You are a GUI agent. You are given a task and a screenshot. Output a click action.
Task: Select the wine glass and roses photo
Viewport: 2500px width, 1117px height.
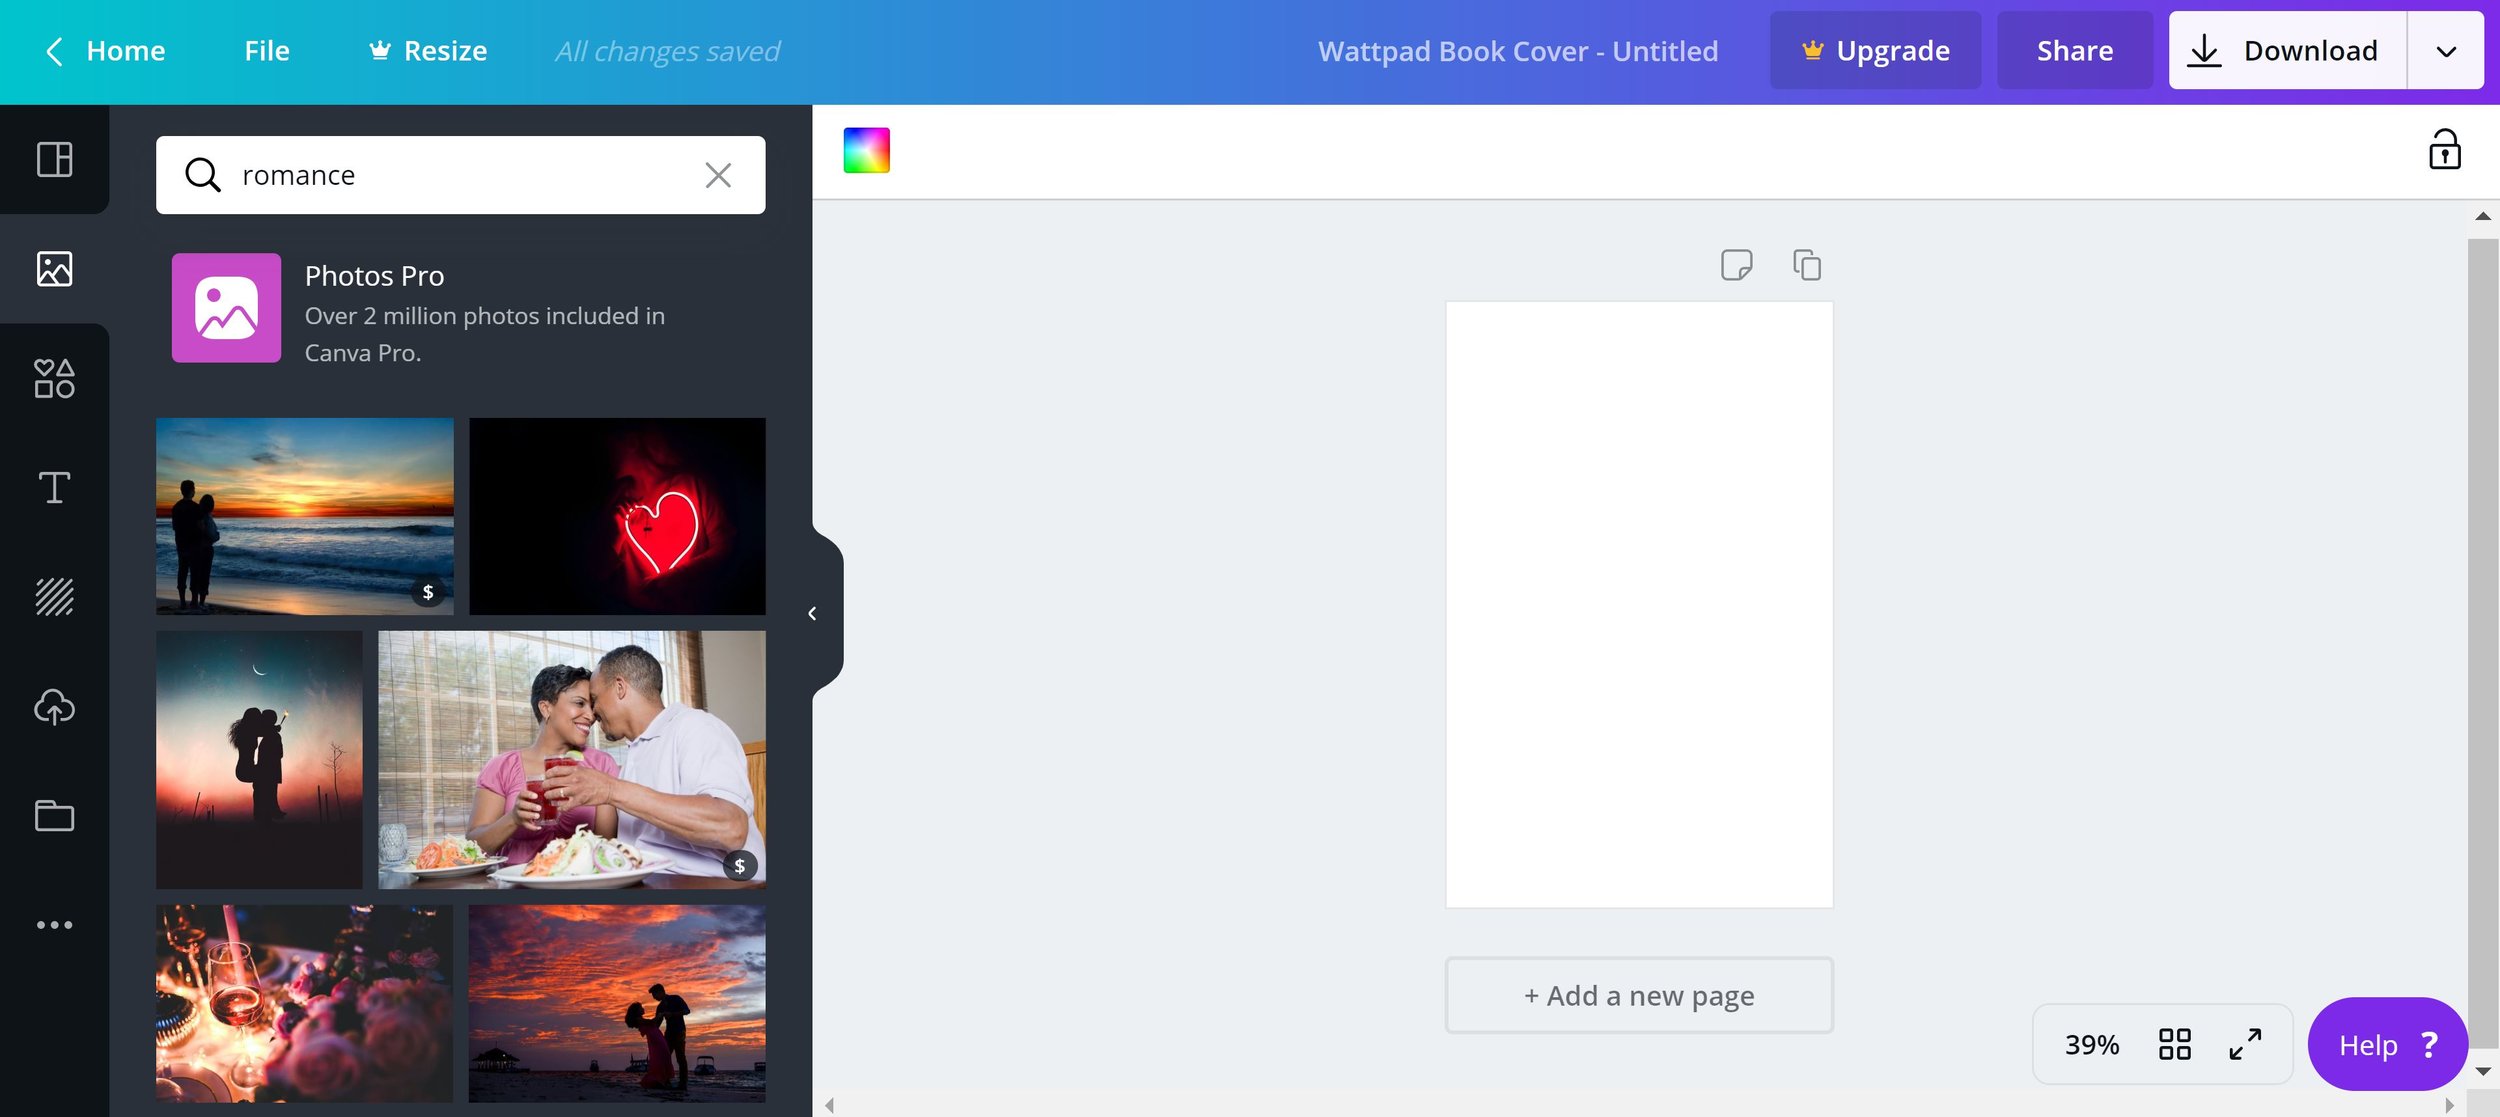[x=304, y=1004]
